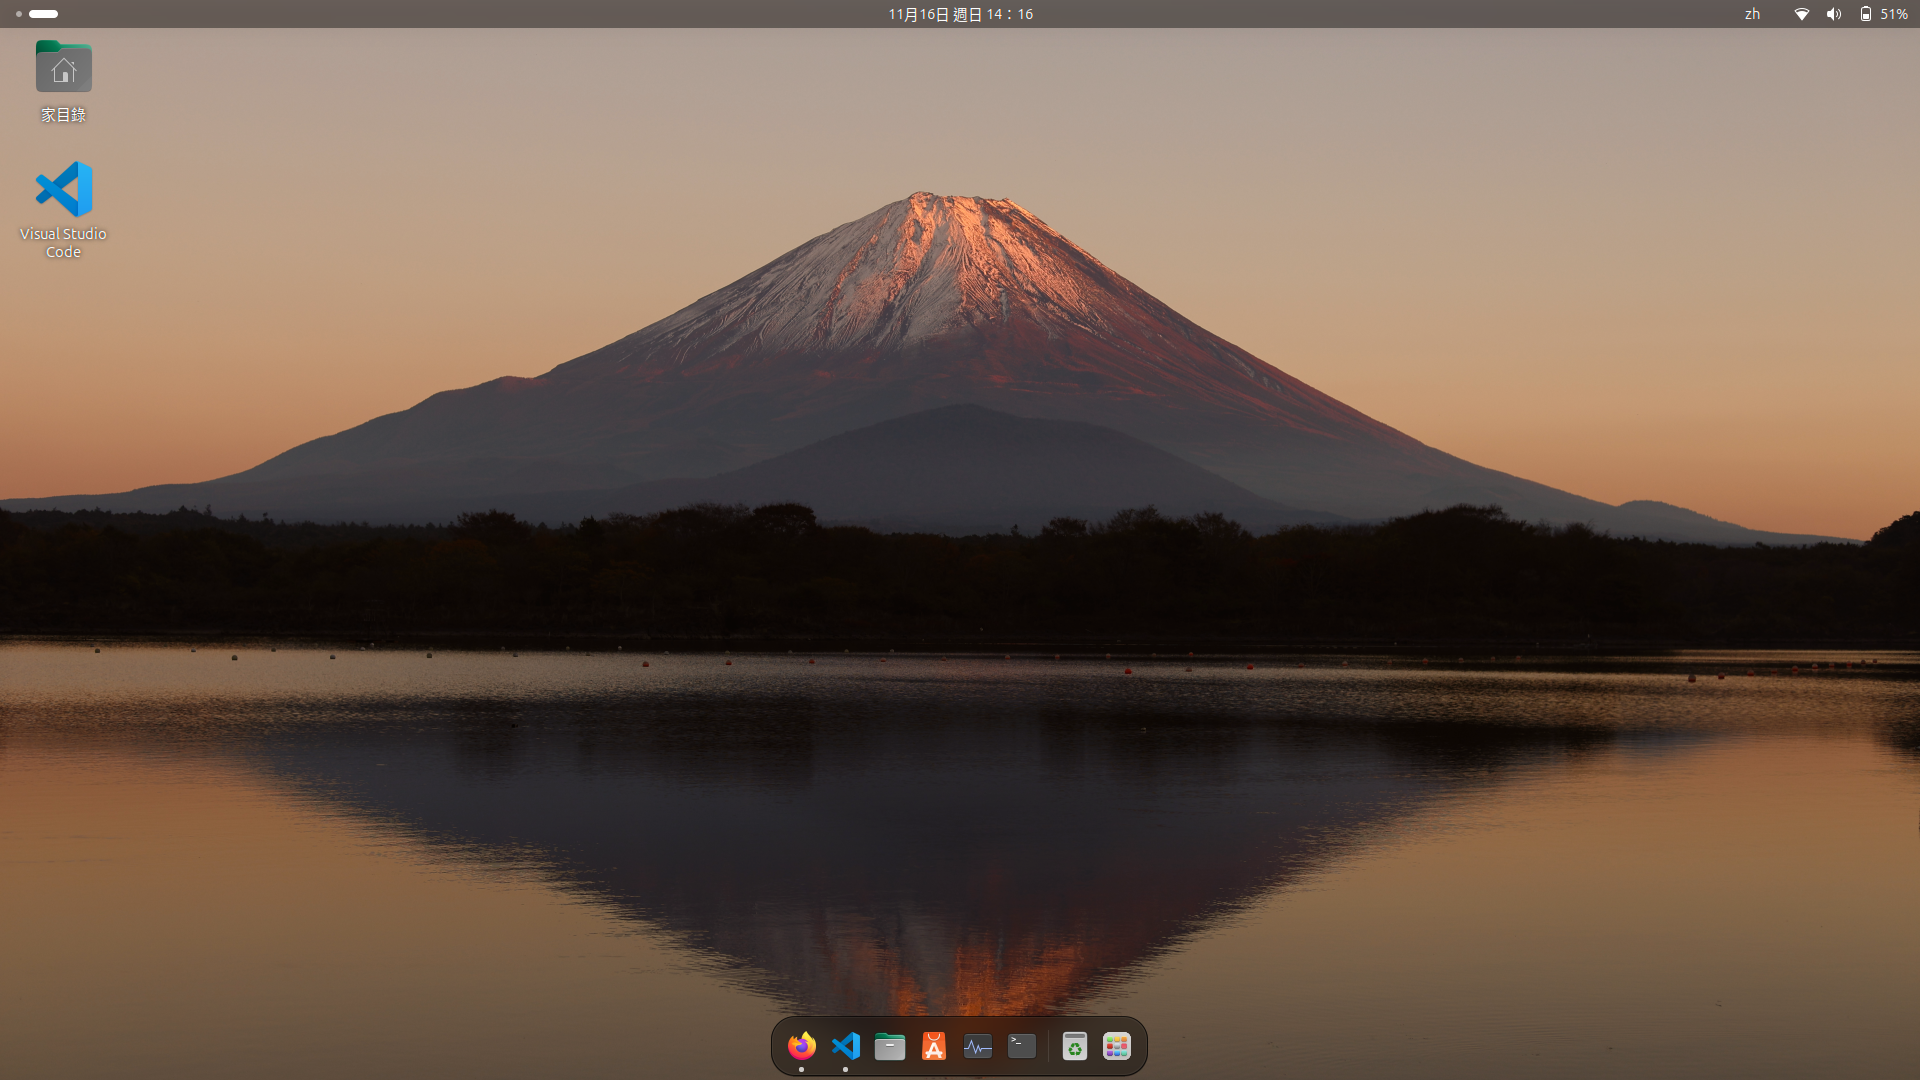This screenshot has width=1920, height=1080.
Task: Open Activities overview via workspace indicator
Action: coord(43,14)
